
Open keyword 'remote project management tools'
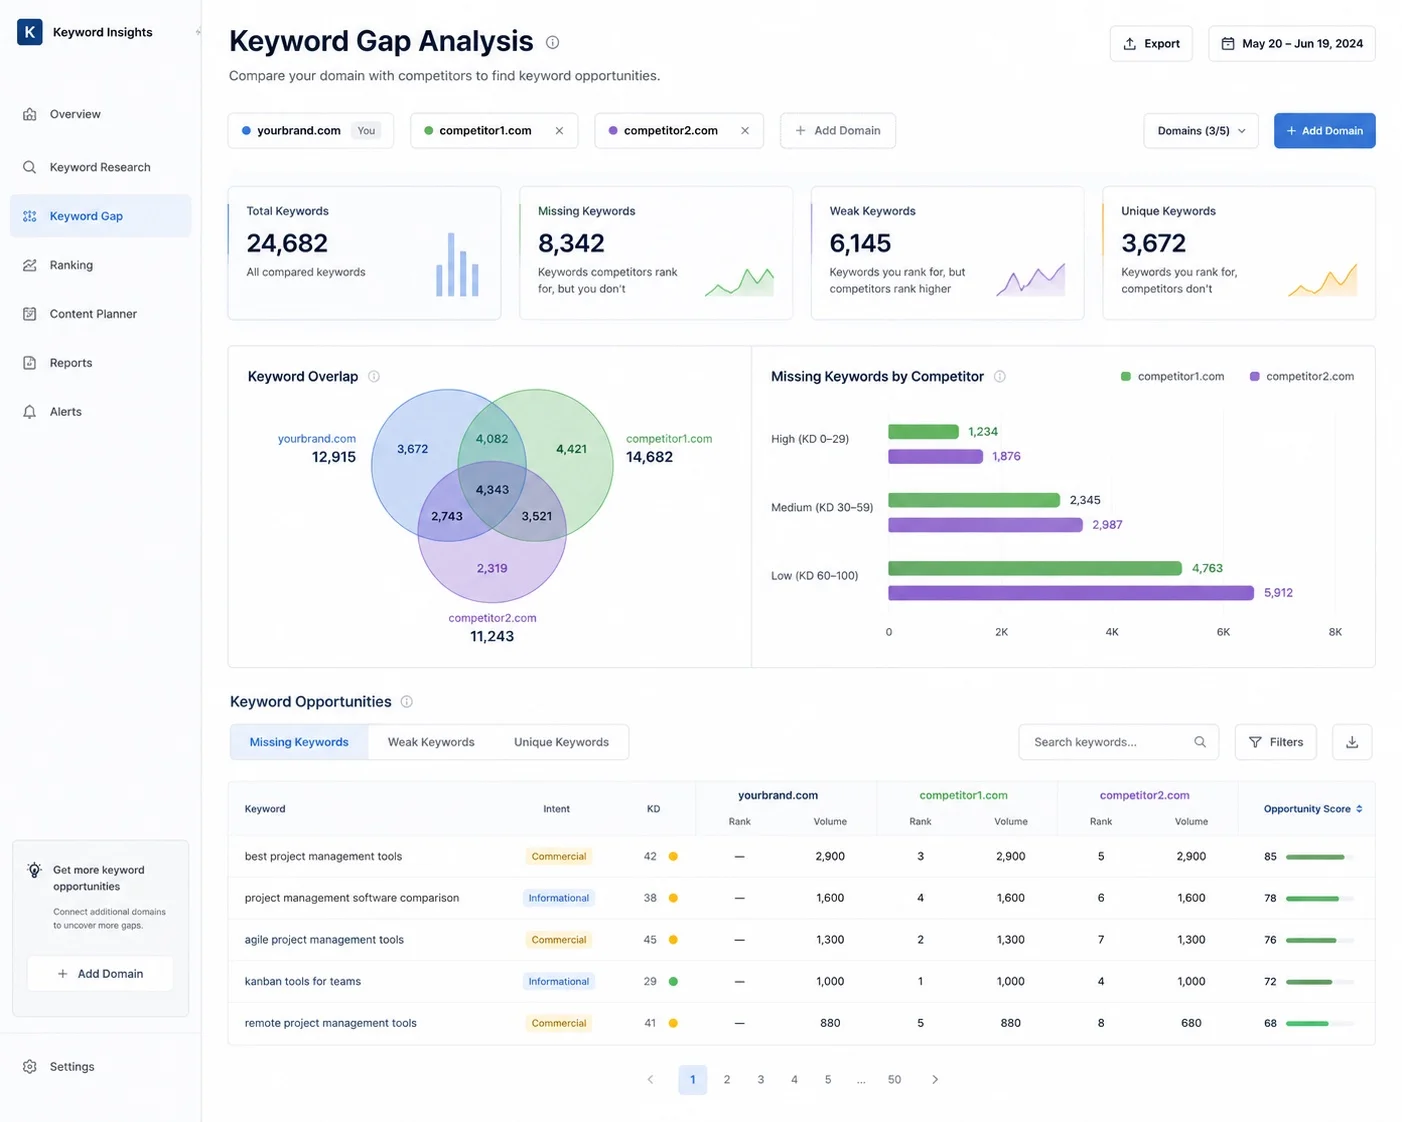[x=330, y=1023]
